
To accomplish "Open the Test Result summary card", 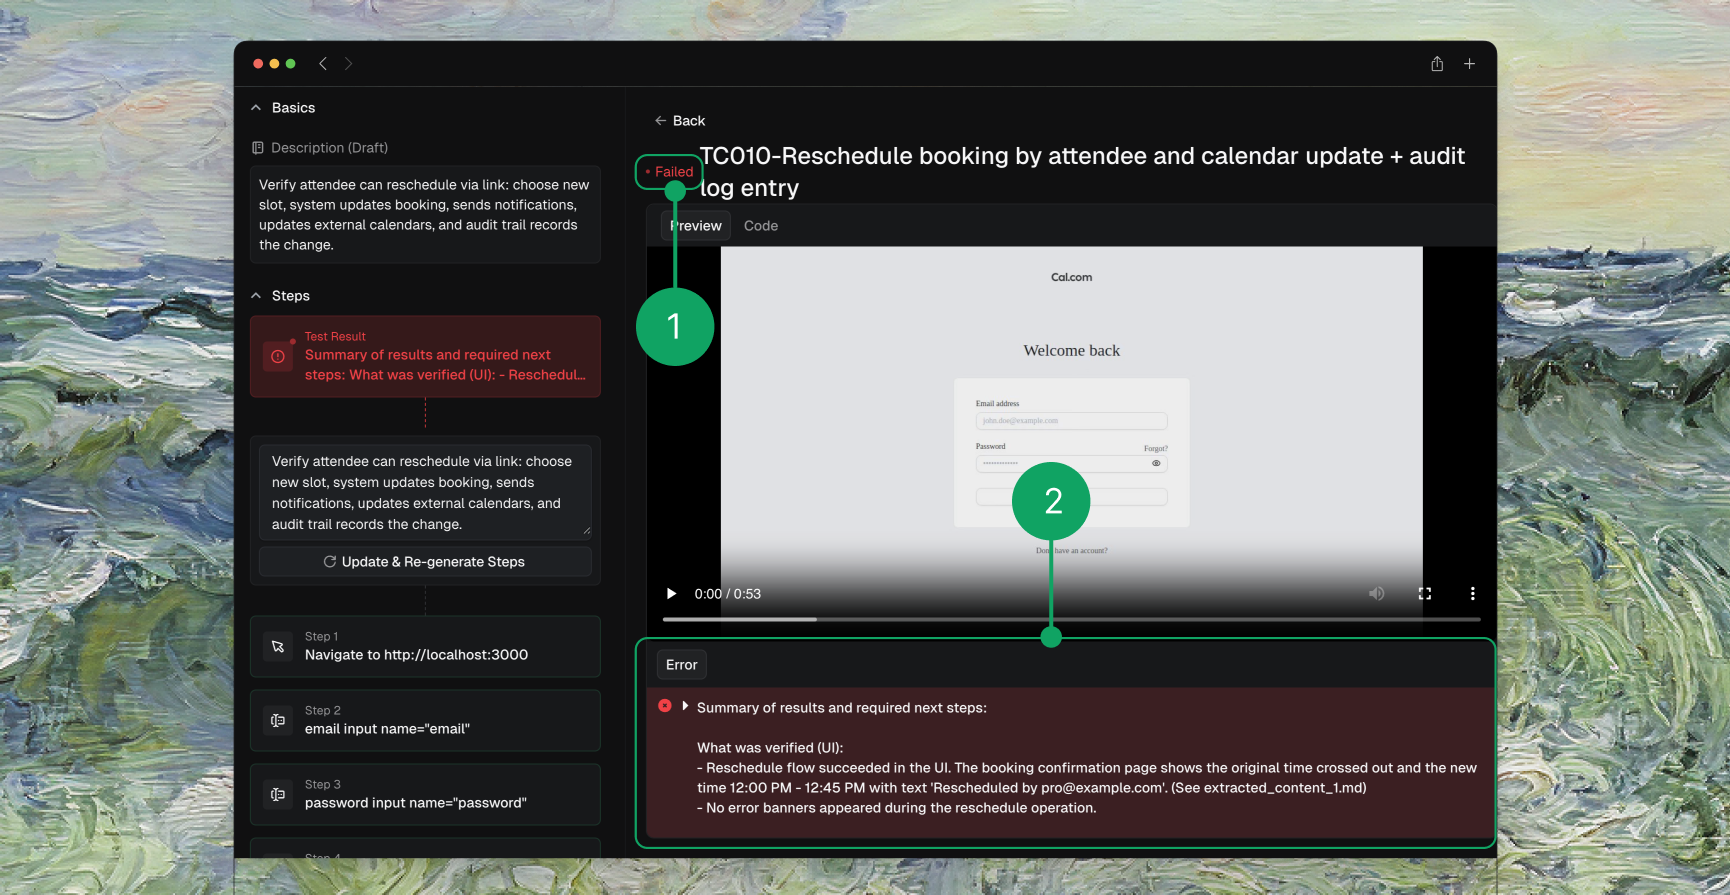I will pos(425,357).
